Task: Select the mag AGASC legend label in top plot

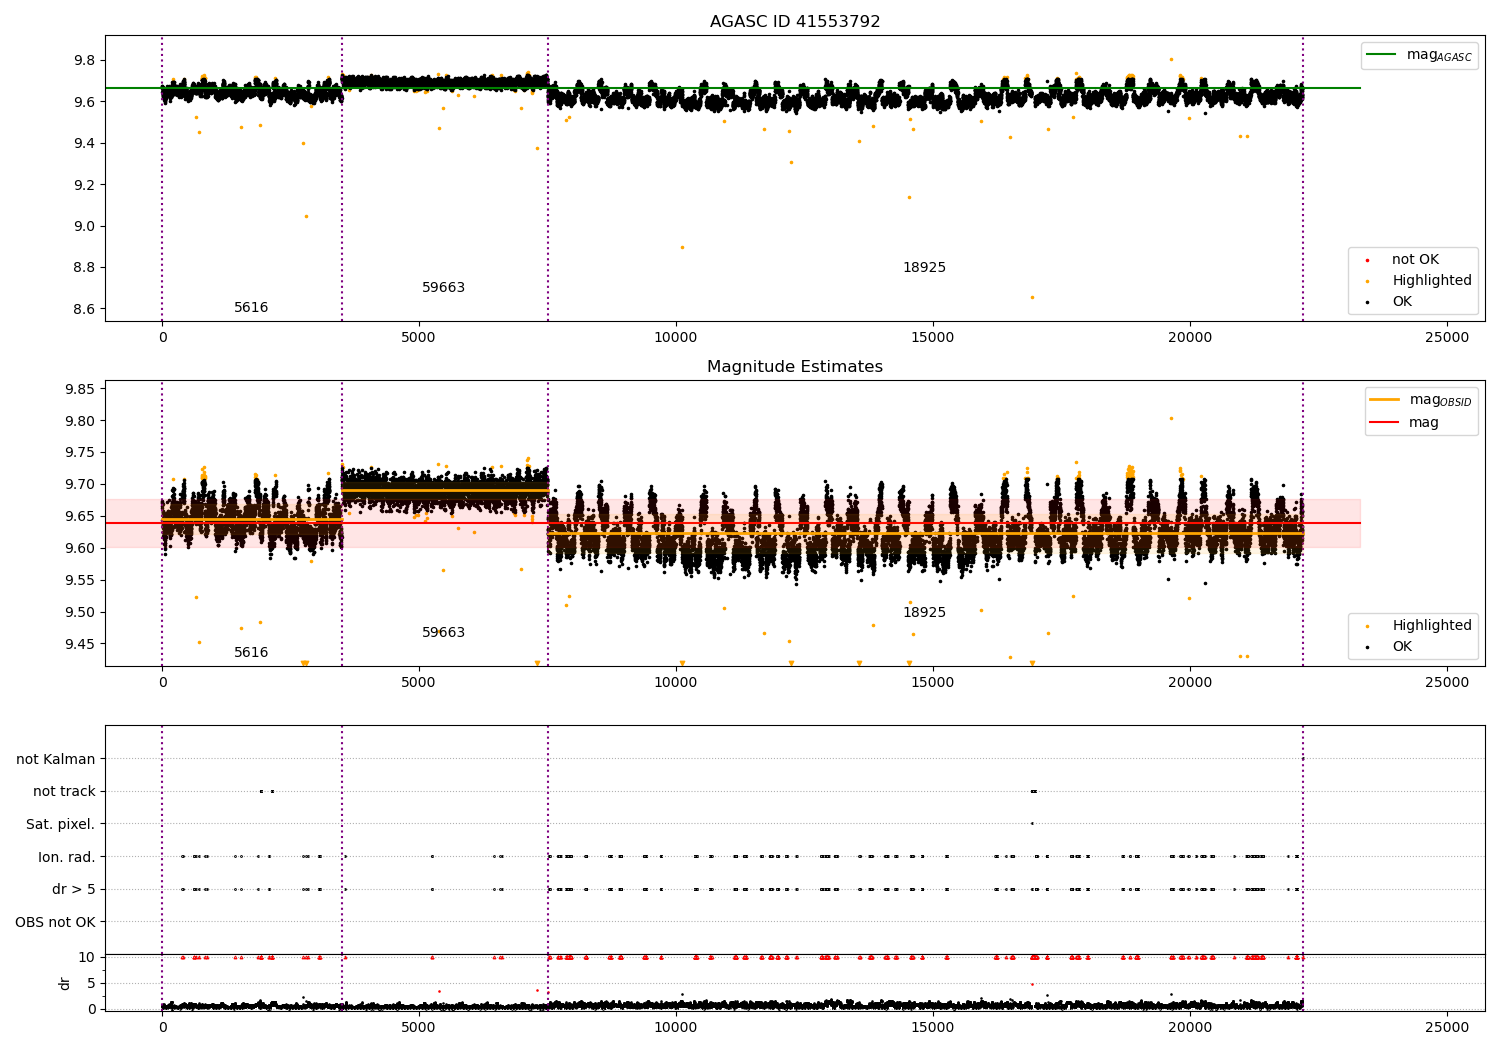Action: 1439,55
